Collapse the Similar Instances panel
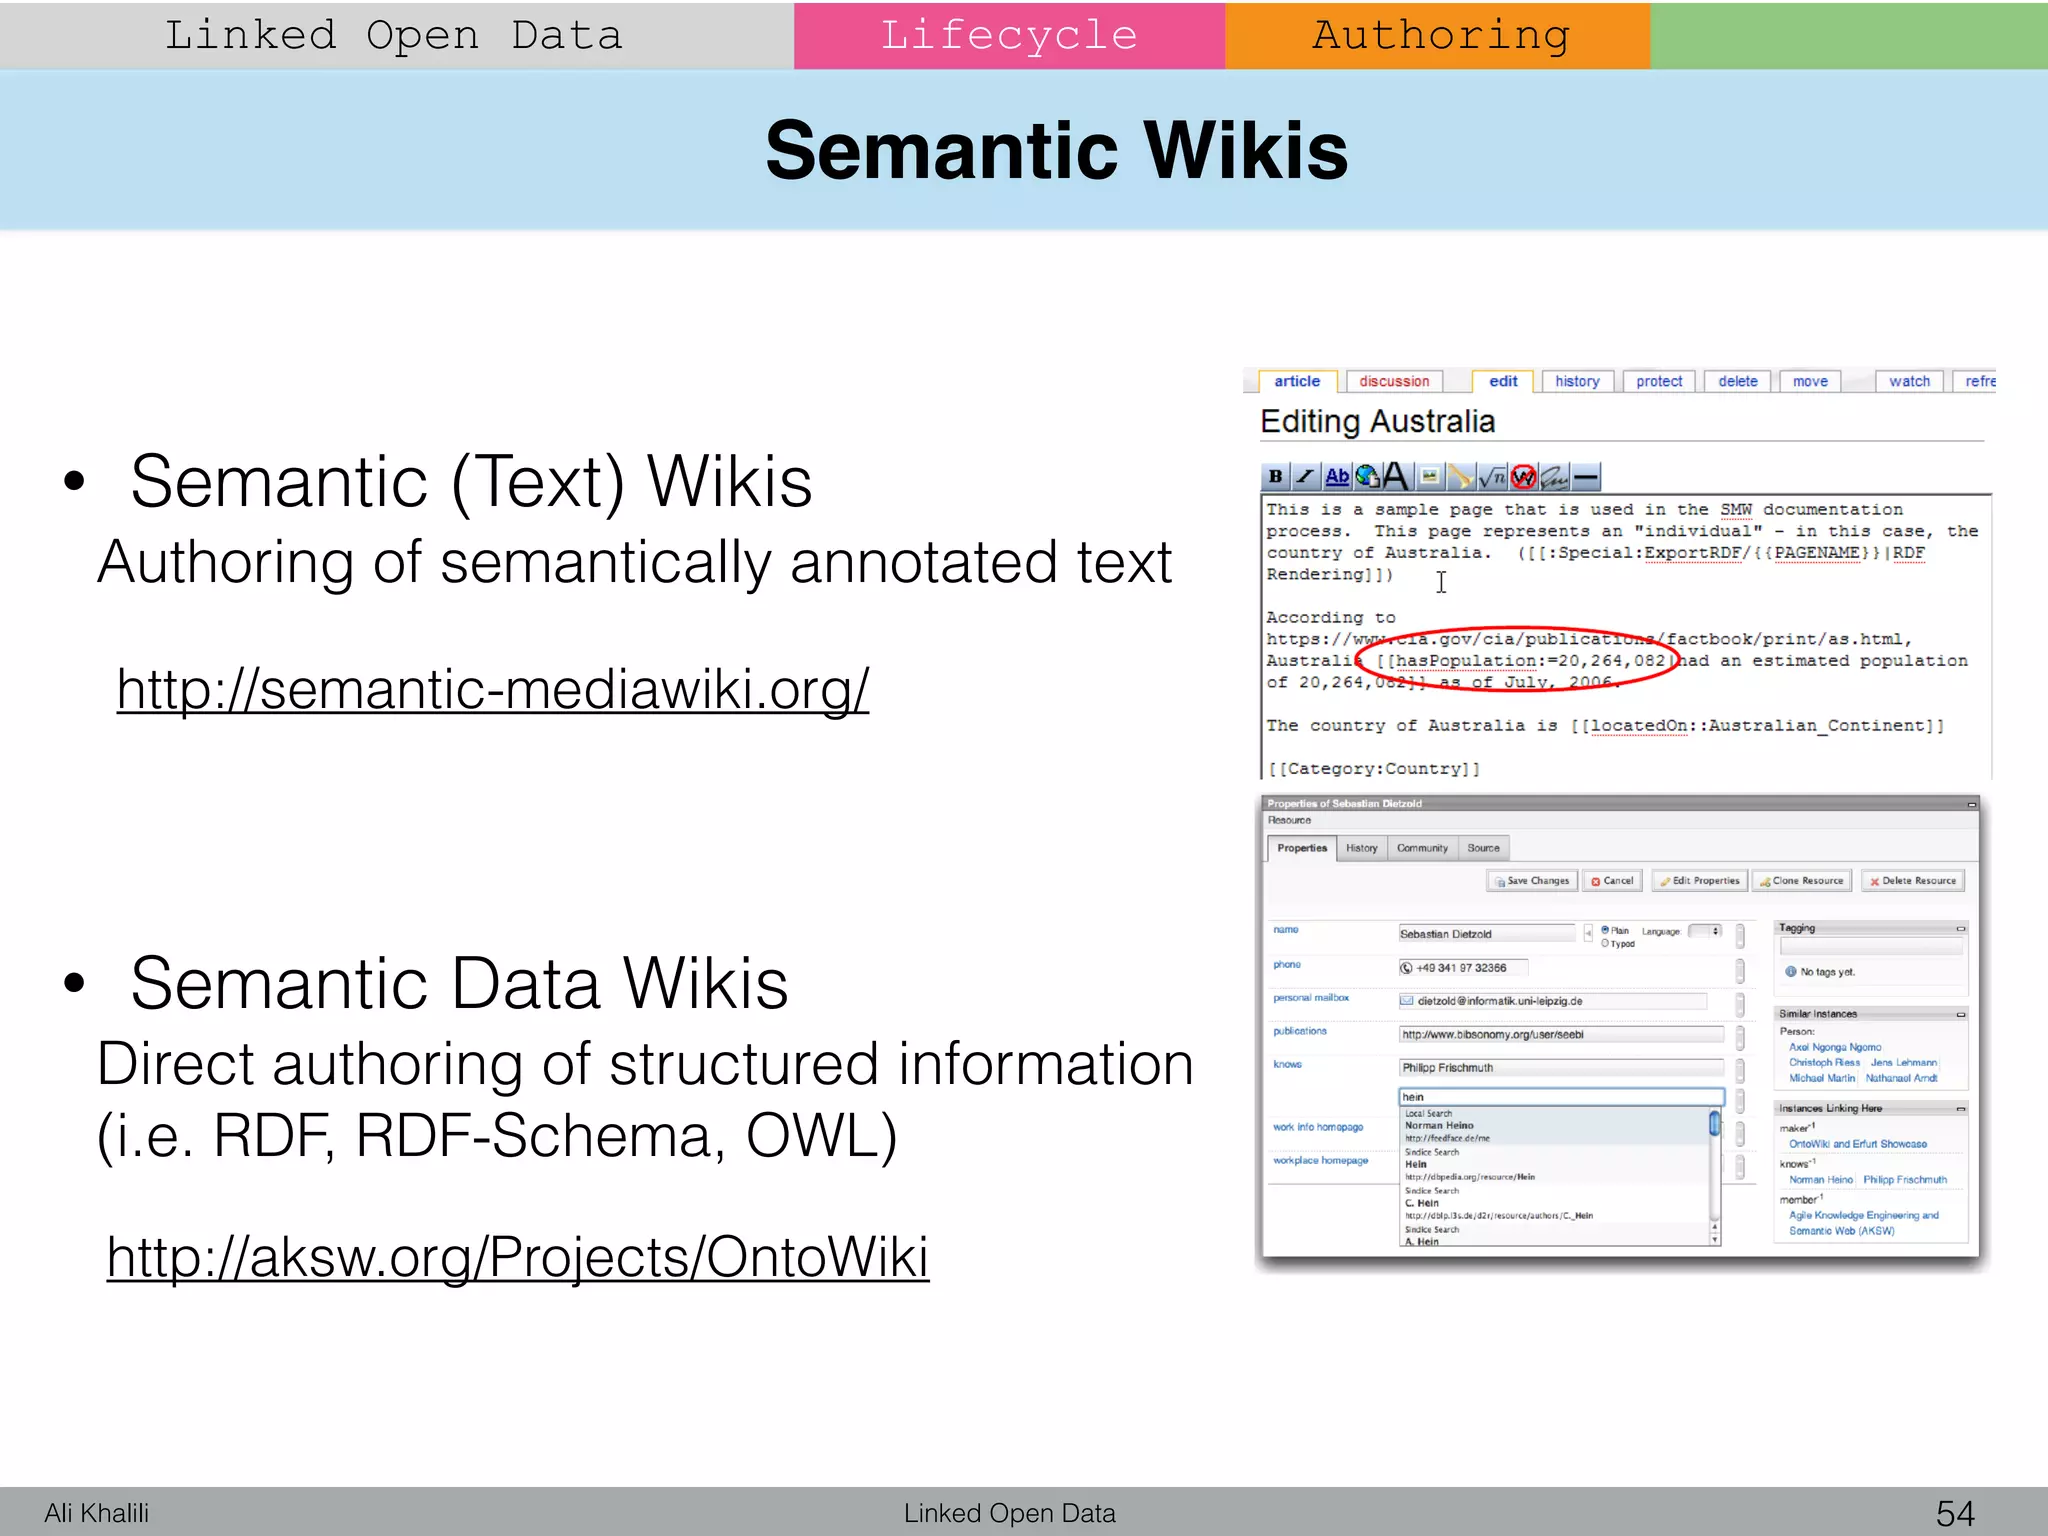Image resolution: width=2048 pixels, height=1536 pixels. tap(1960, 1014)
